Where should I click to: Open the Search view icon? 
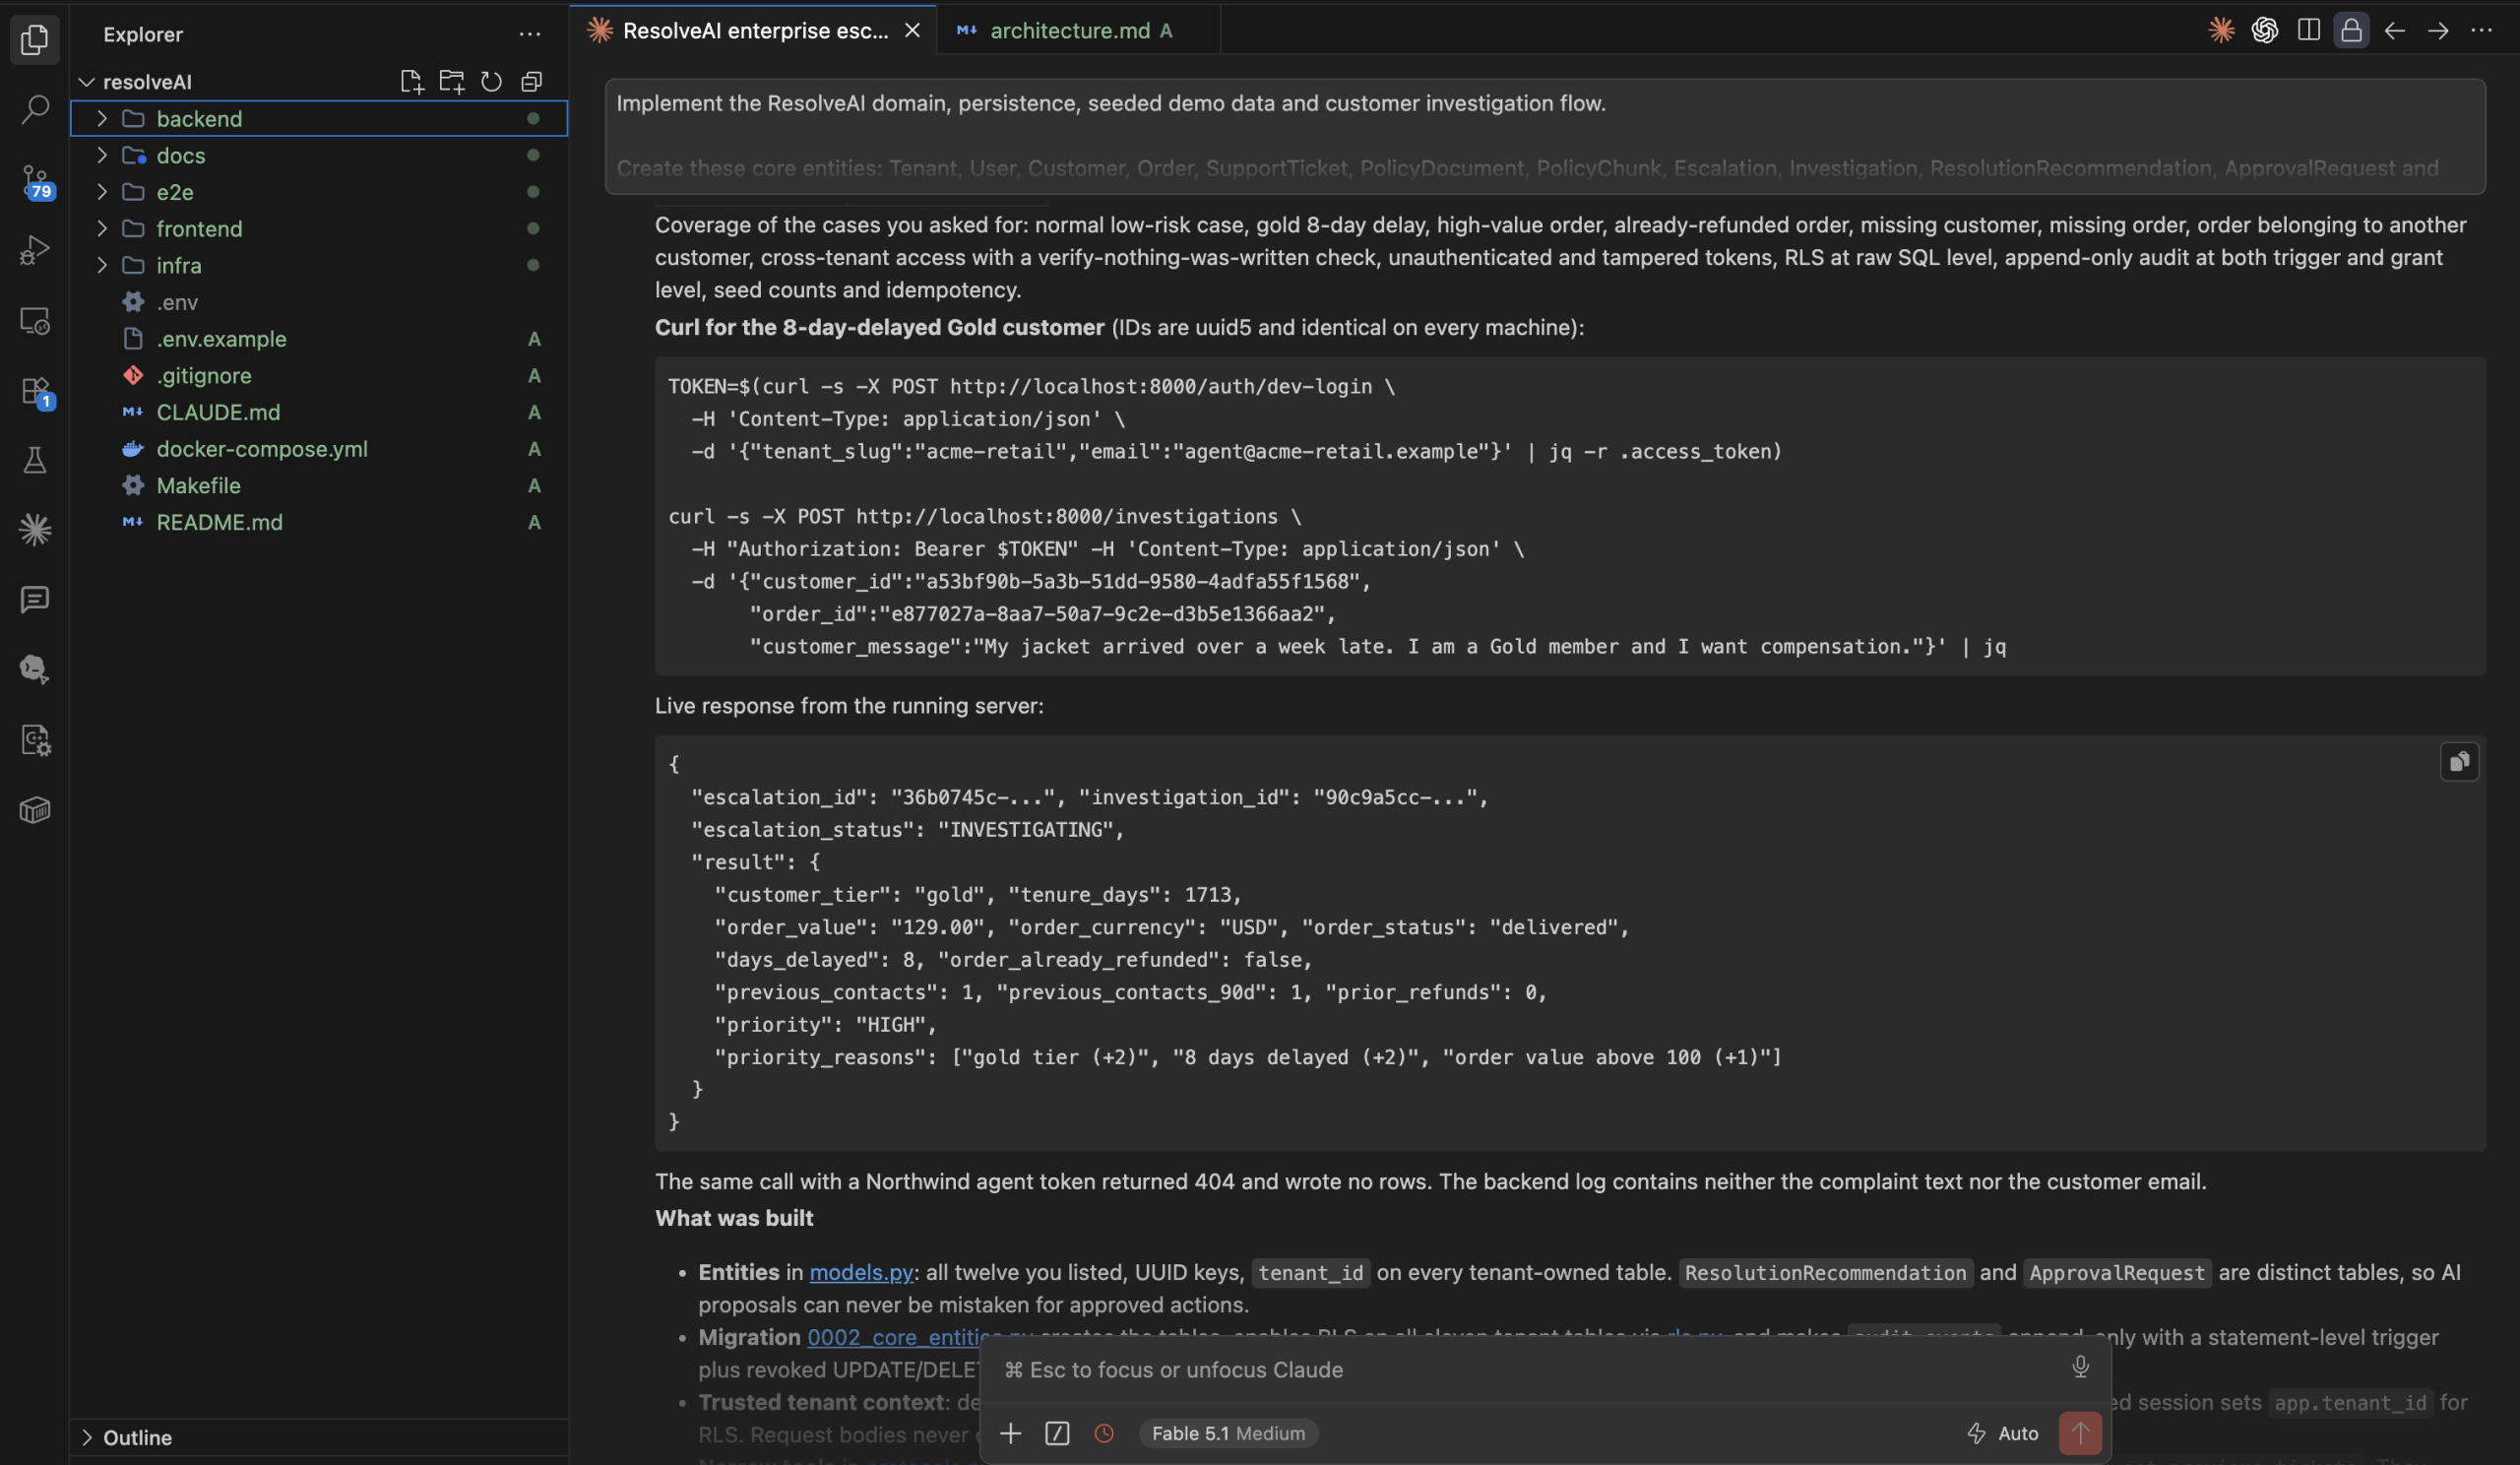point(35,108)
